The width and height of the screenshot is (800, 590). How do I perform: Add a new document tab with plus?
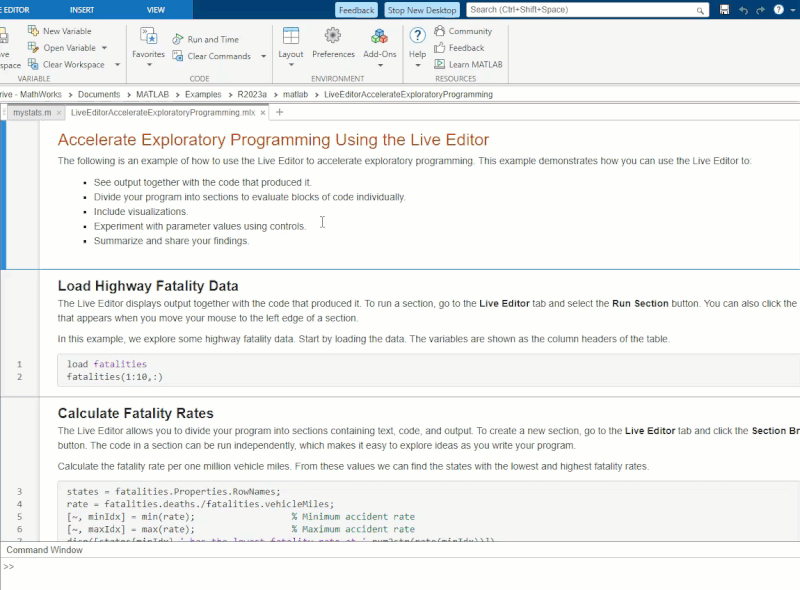pos(279,113)
